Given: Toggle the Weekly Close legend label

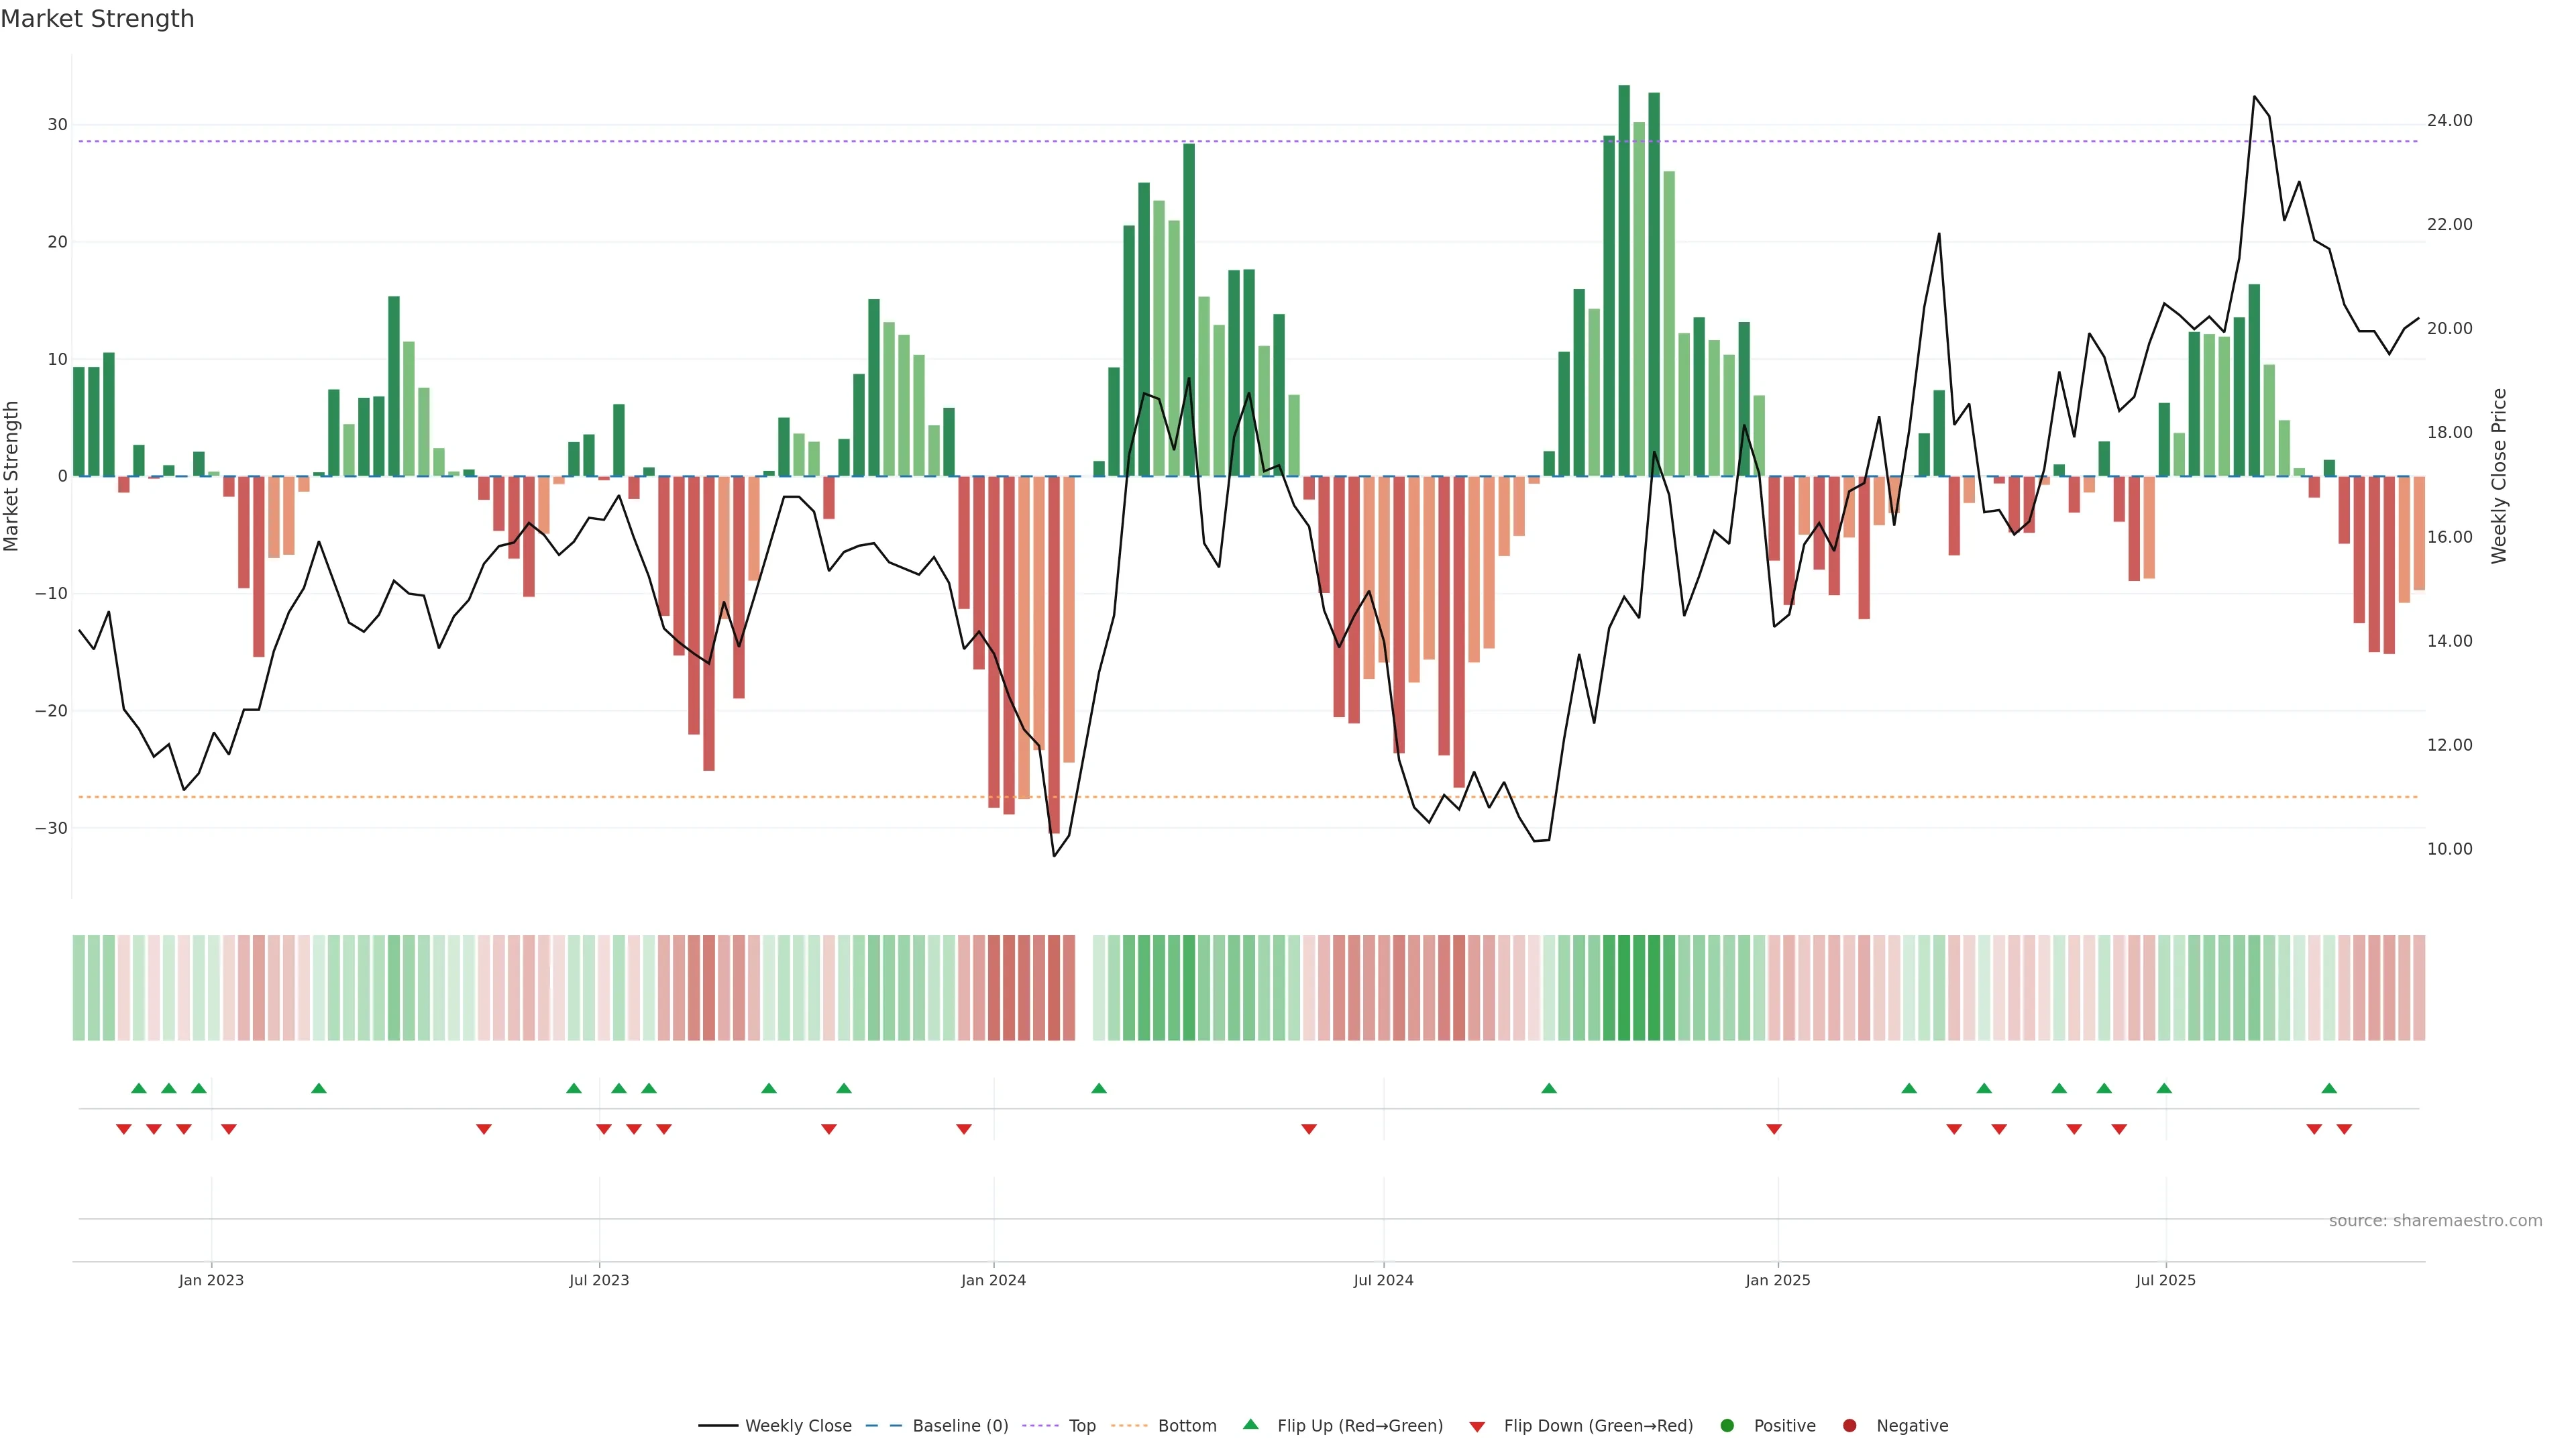Looking at the screenshot, I should 798,1425.
